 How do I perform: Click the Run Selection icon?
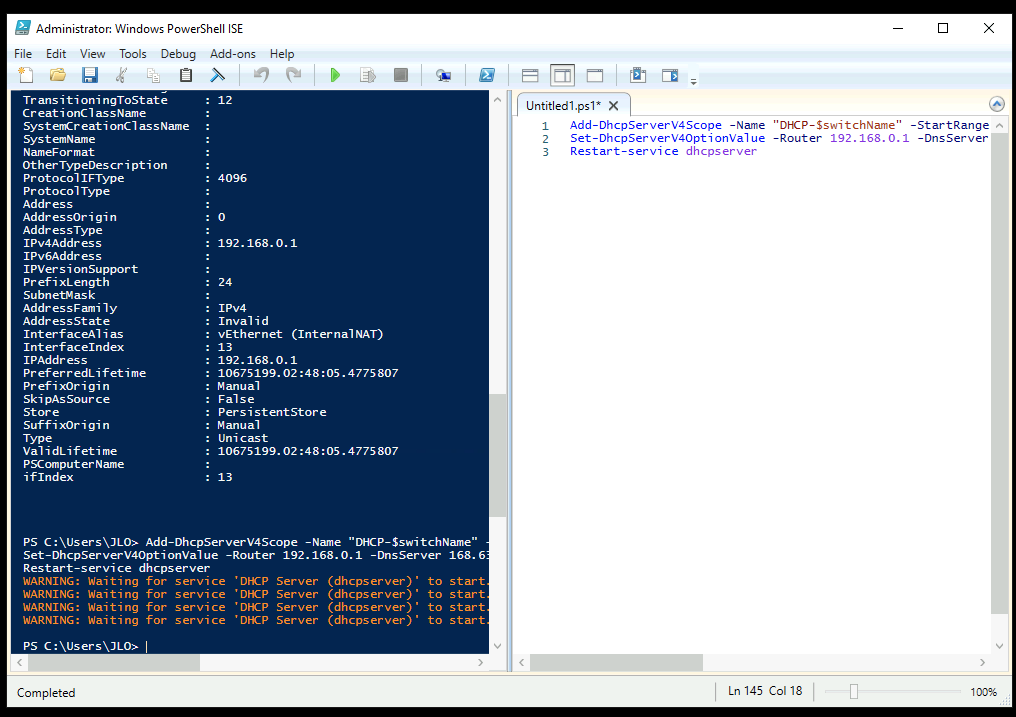367,75
